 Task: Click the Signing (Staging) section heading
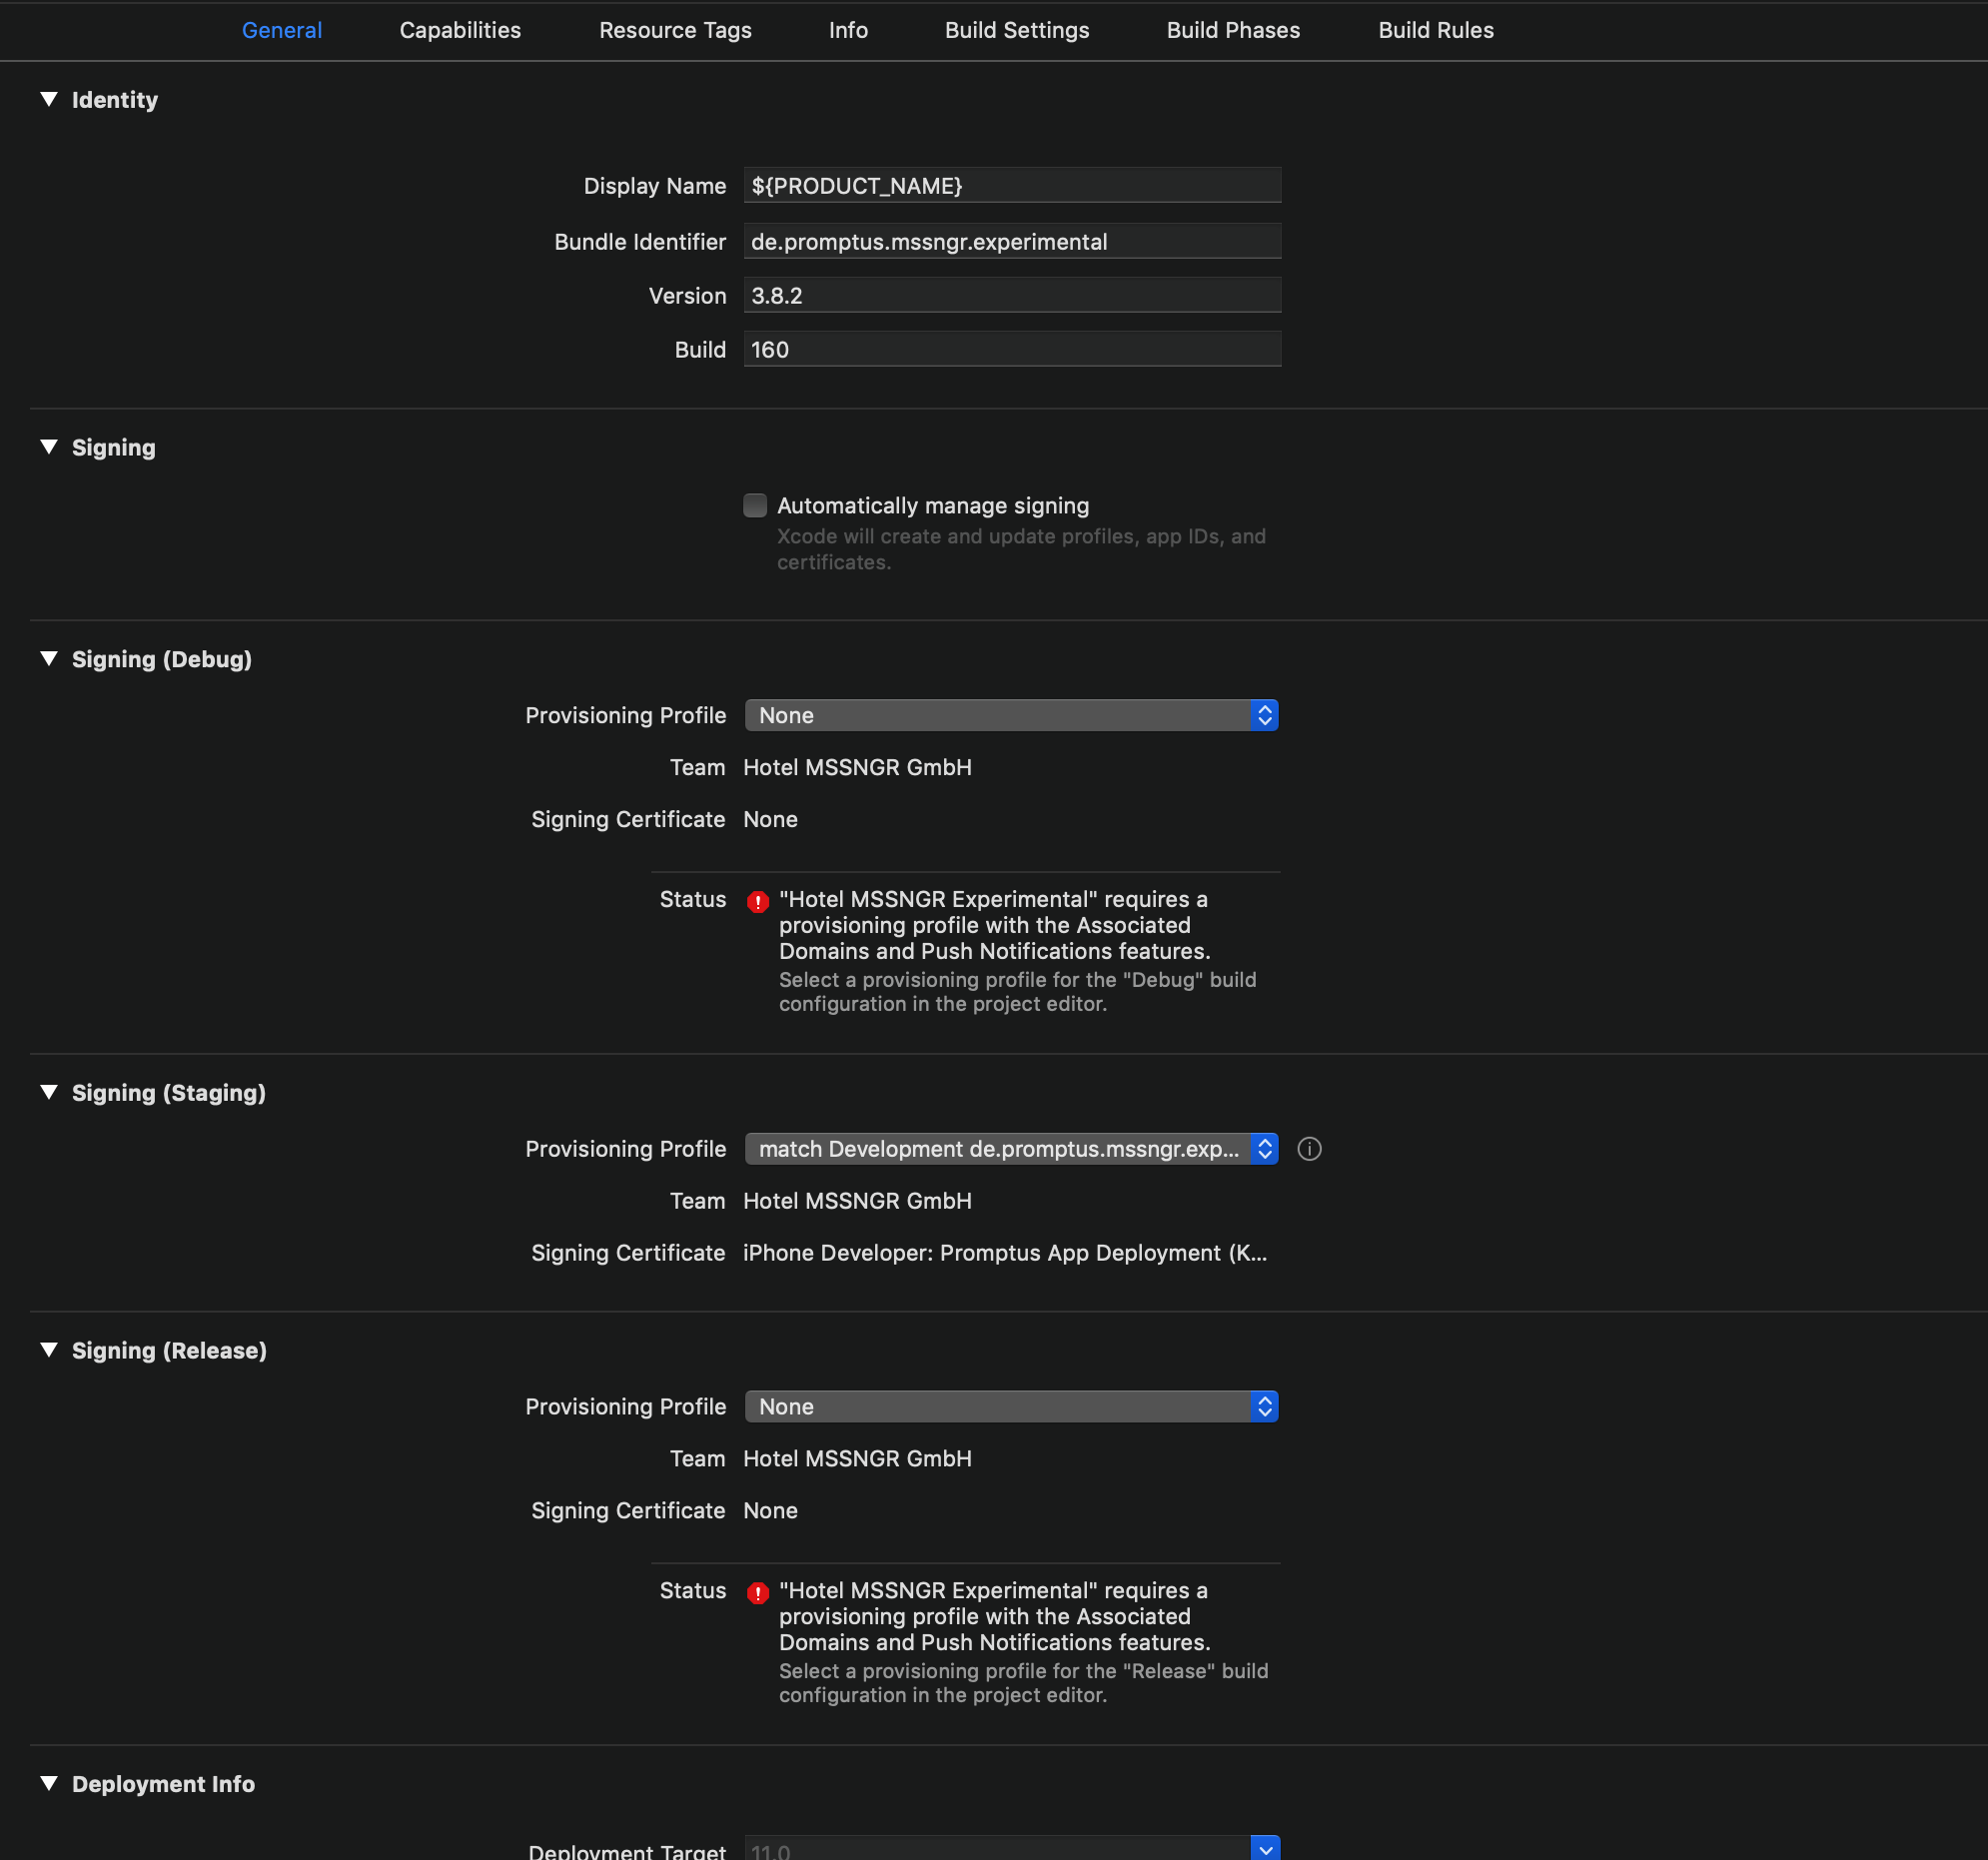(169, 1093)
